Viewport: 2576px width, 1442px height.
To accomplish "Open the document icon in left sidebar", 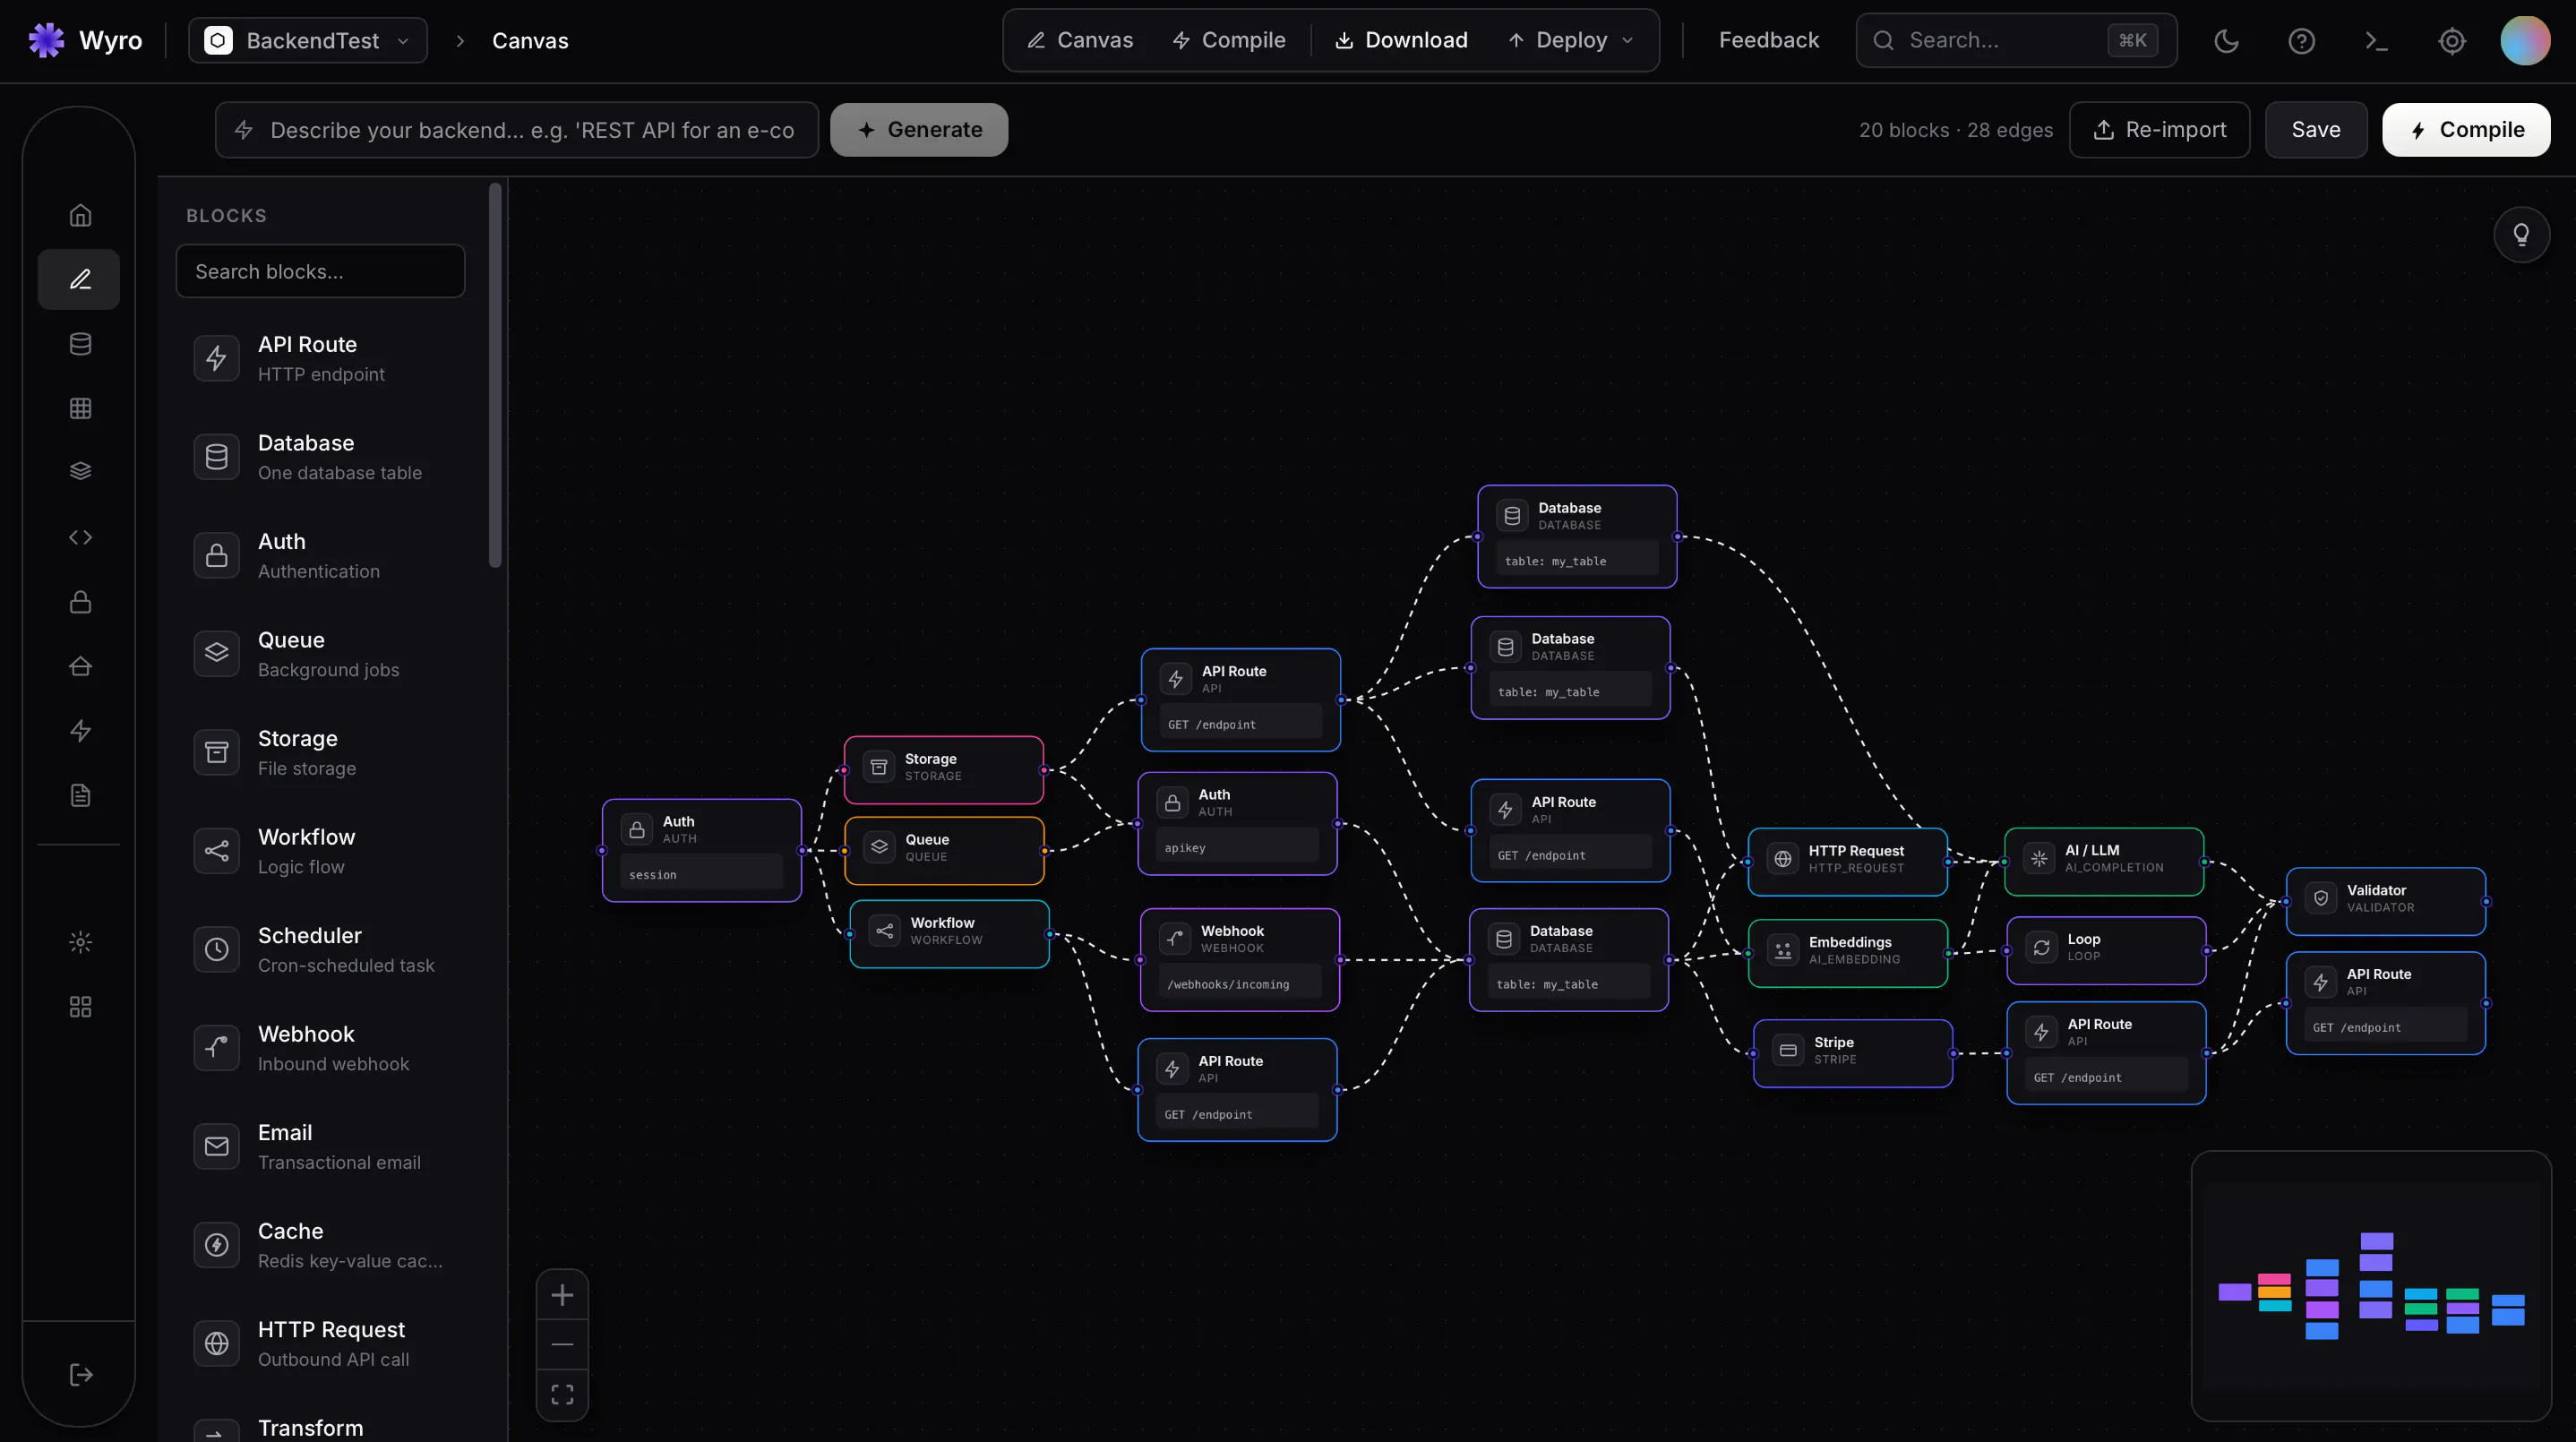I will point(80,795).
